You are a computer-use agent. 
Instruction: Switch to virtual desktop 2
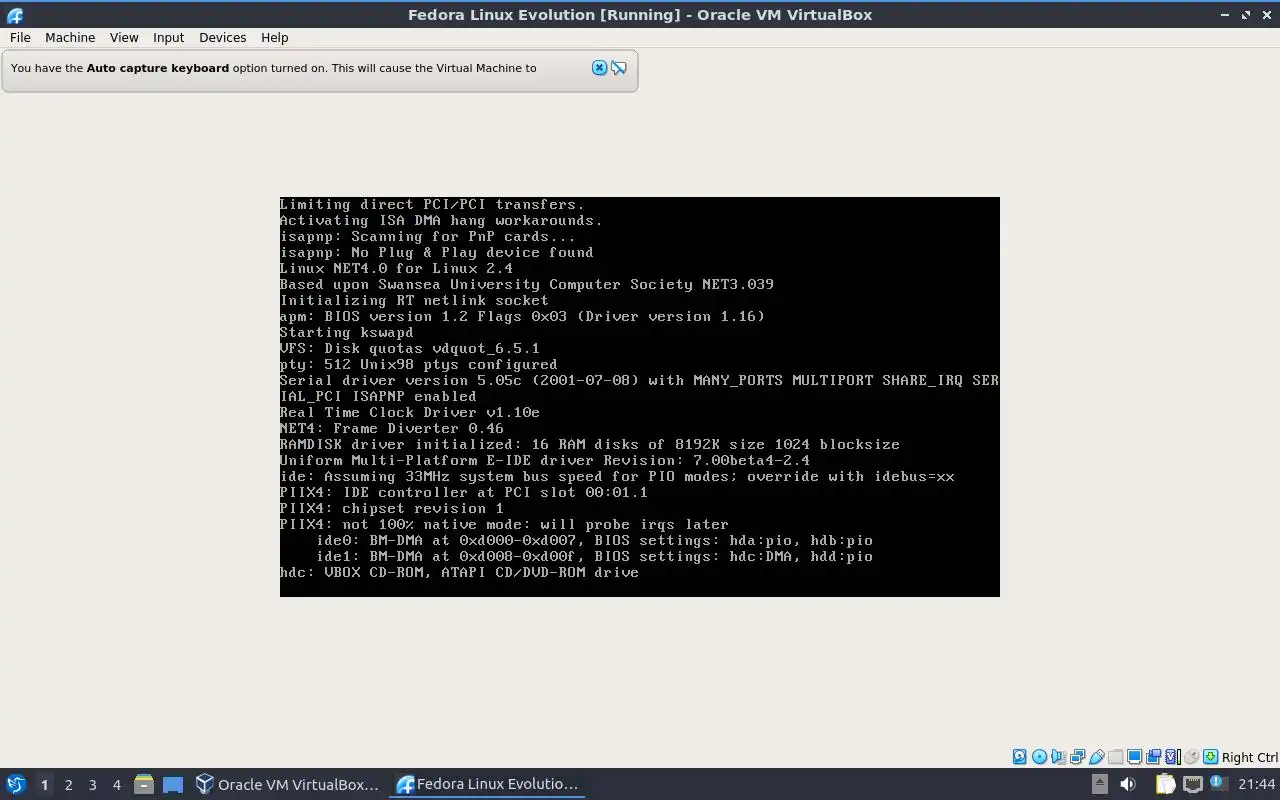tap(68, 785)
